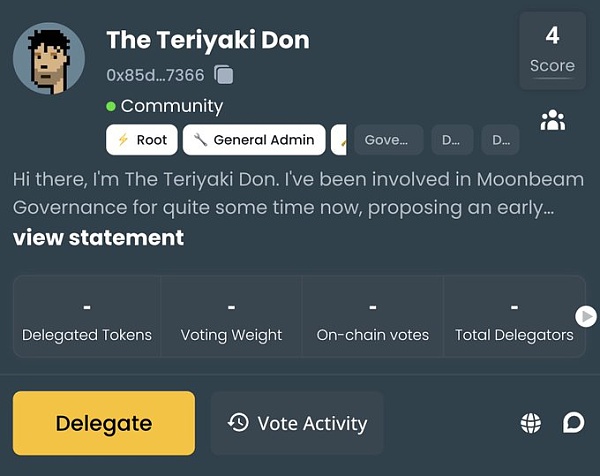
Task: Click the lightning bolt Root icon
Action: pyautogui.click(x=123, y=140)
